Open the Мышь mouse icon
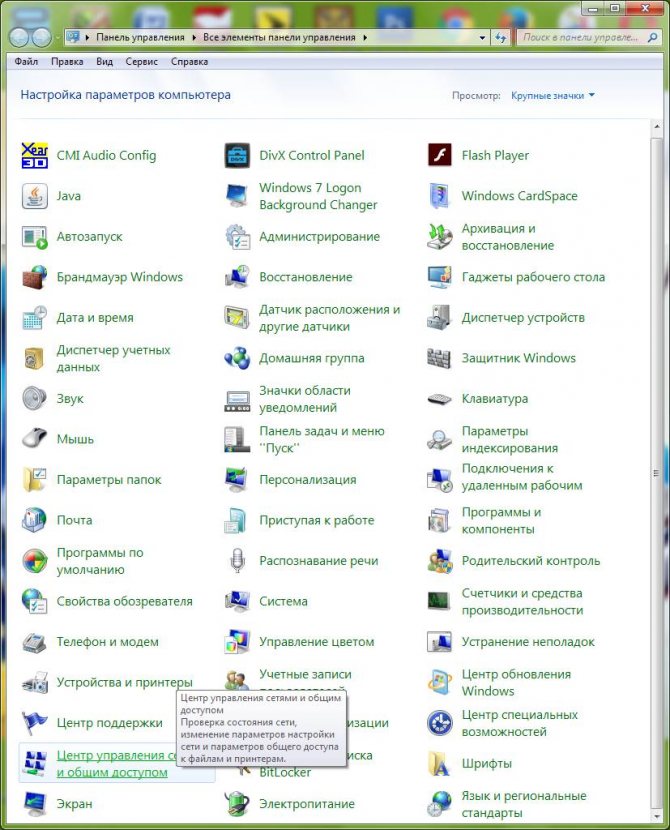Image resolution: width=670 pixels, height=830 pixels. pos(34,439)
